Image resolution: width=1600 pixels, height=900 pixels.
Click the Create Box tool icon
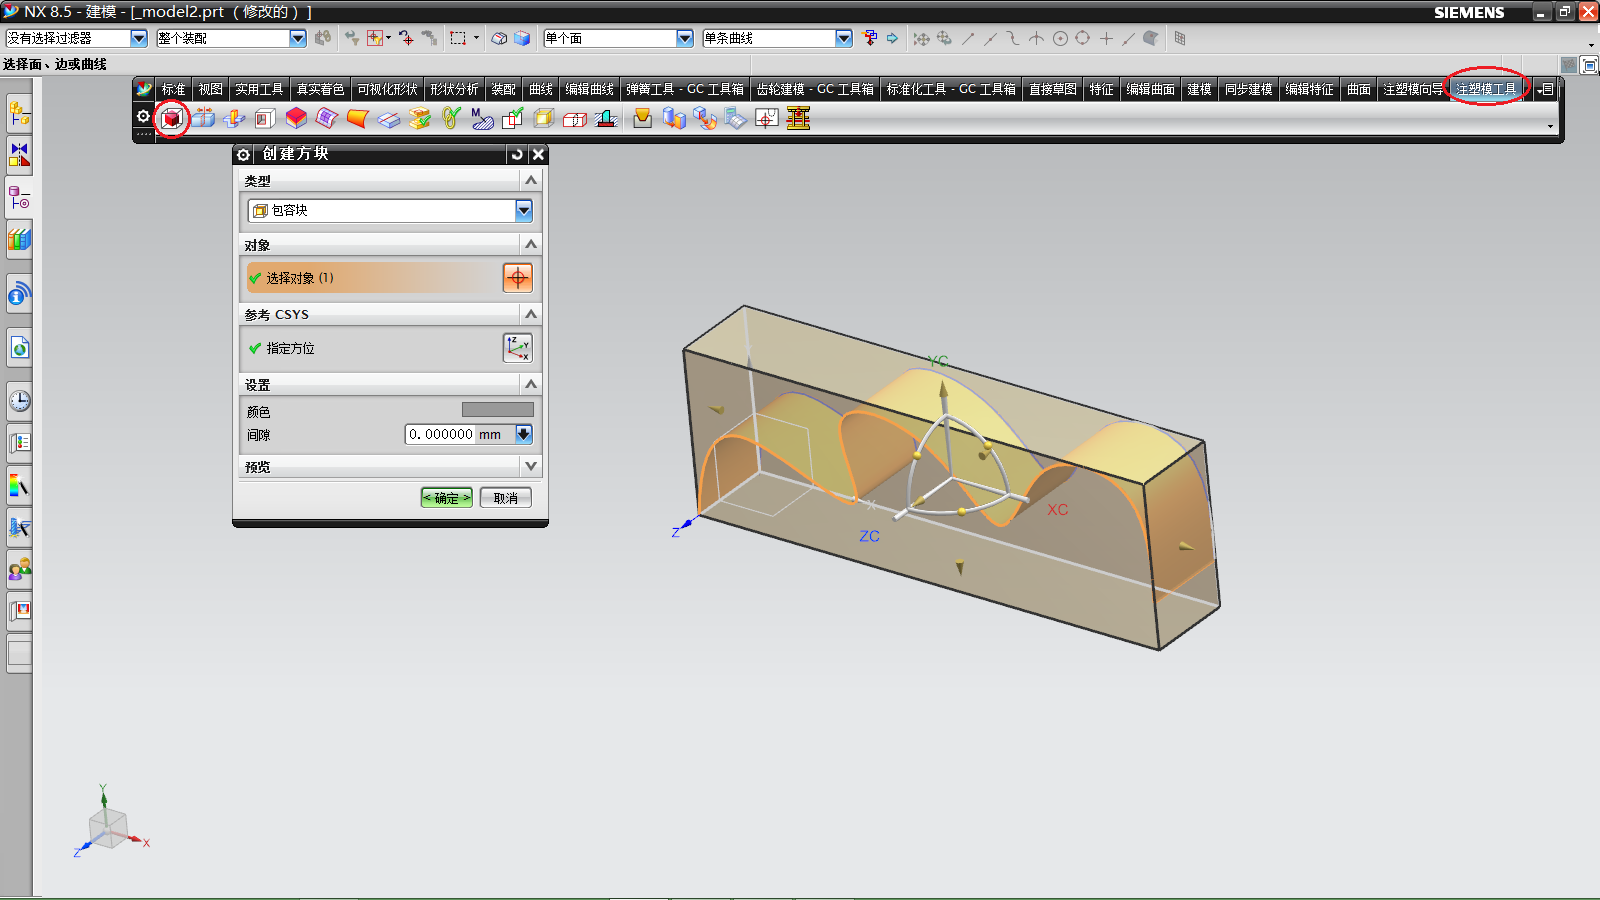pyautogui.click(x=172, y=119)
